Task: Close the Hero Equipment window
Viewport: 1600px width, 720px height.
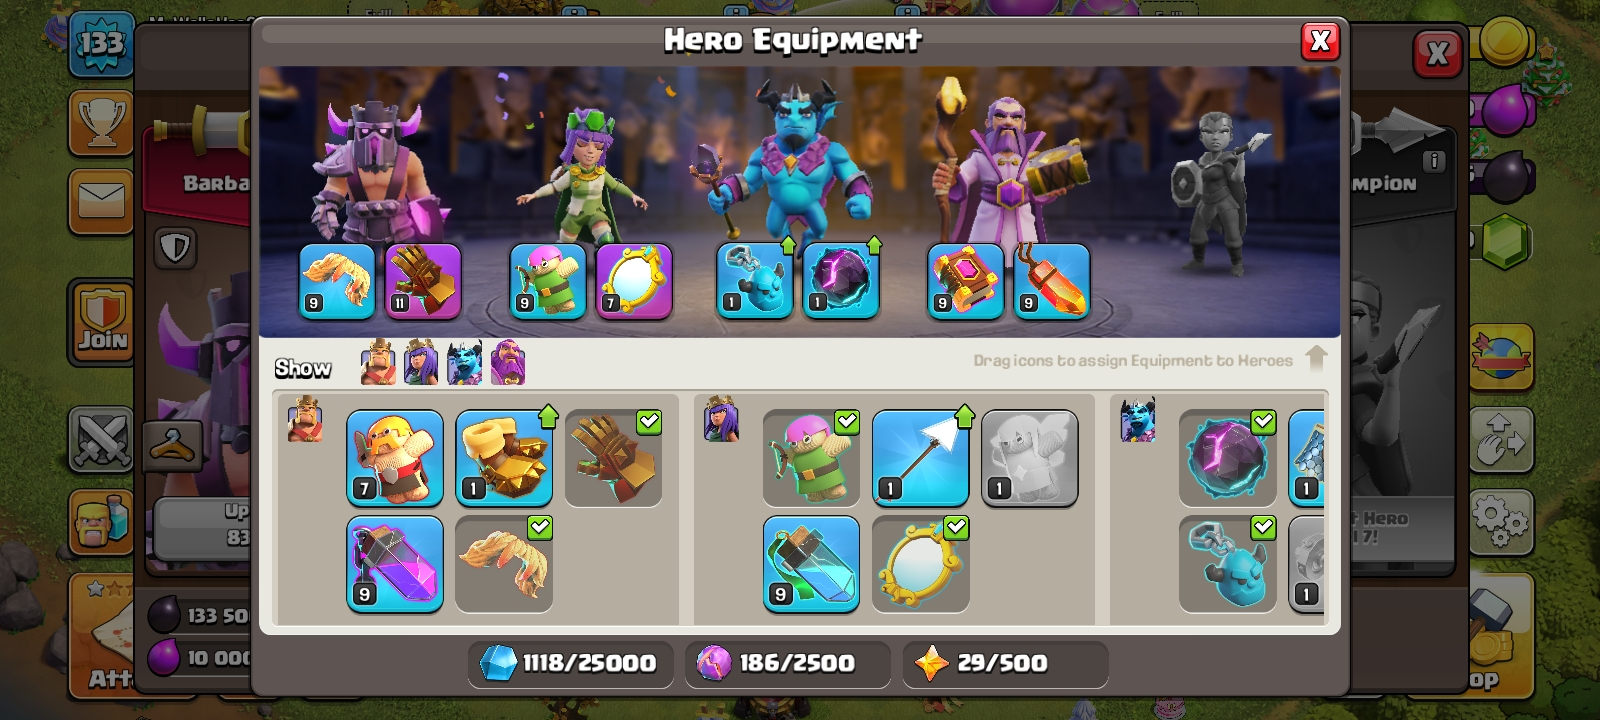Action: point(1320,41)
